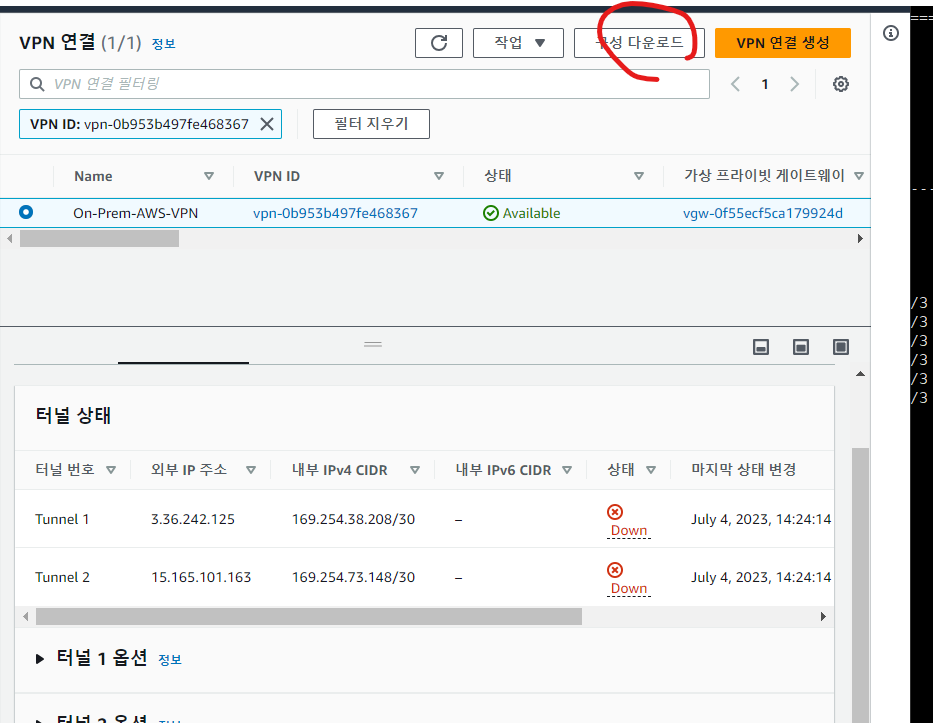
Task: Open 정보 link beside 터널 1 옵션
Action: click(x=170, y=660)
